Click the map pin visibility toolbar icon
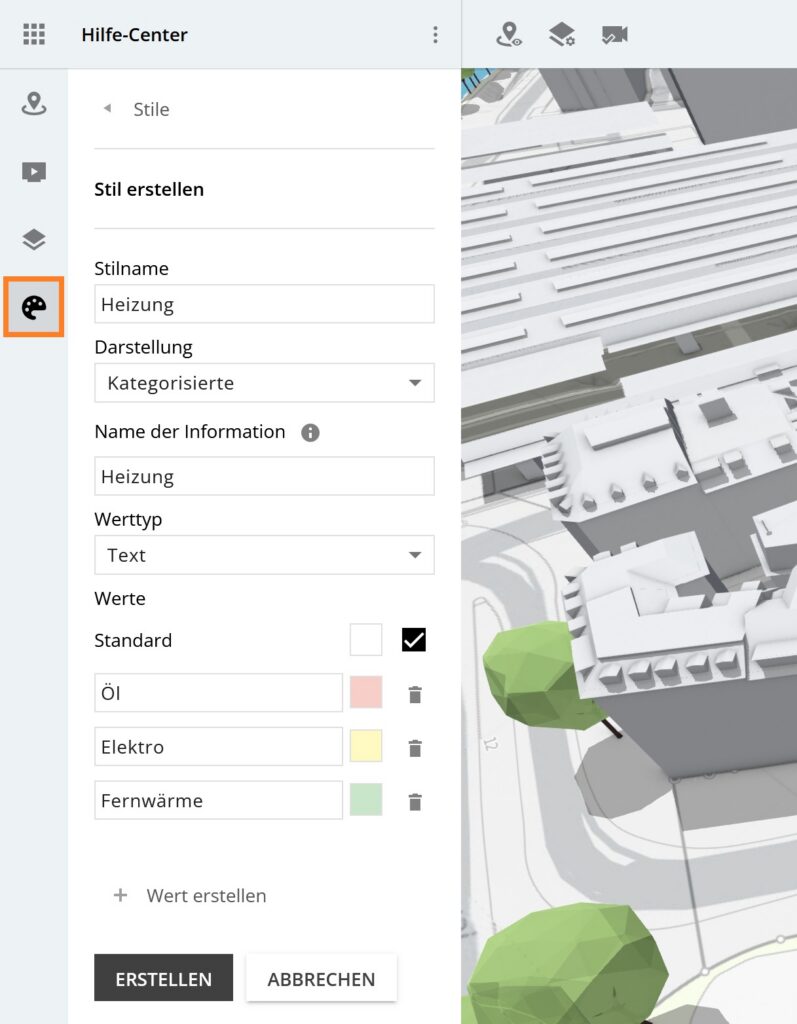The width and height of the screenshot is (797, 1024). tap(509, 35)
